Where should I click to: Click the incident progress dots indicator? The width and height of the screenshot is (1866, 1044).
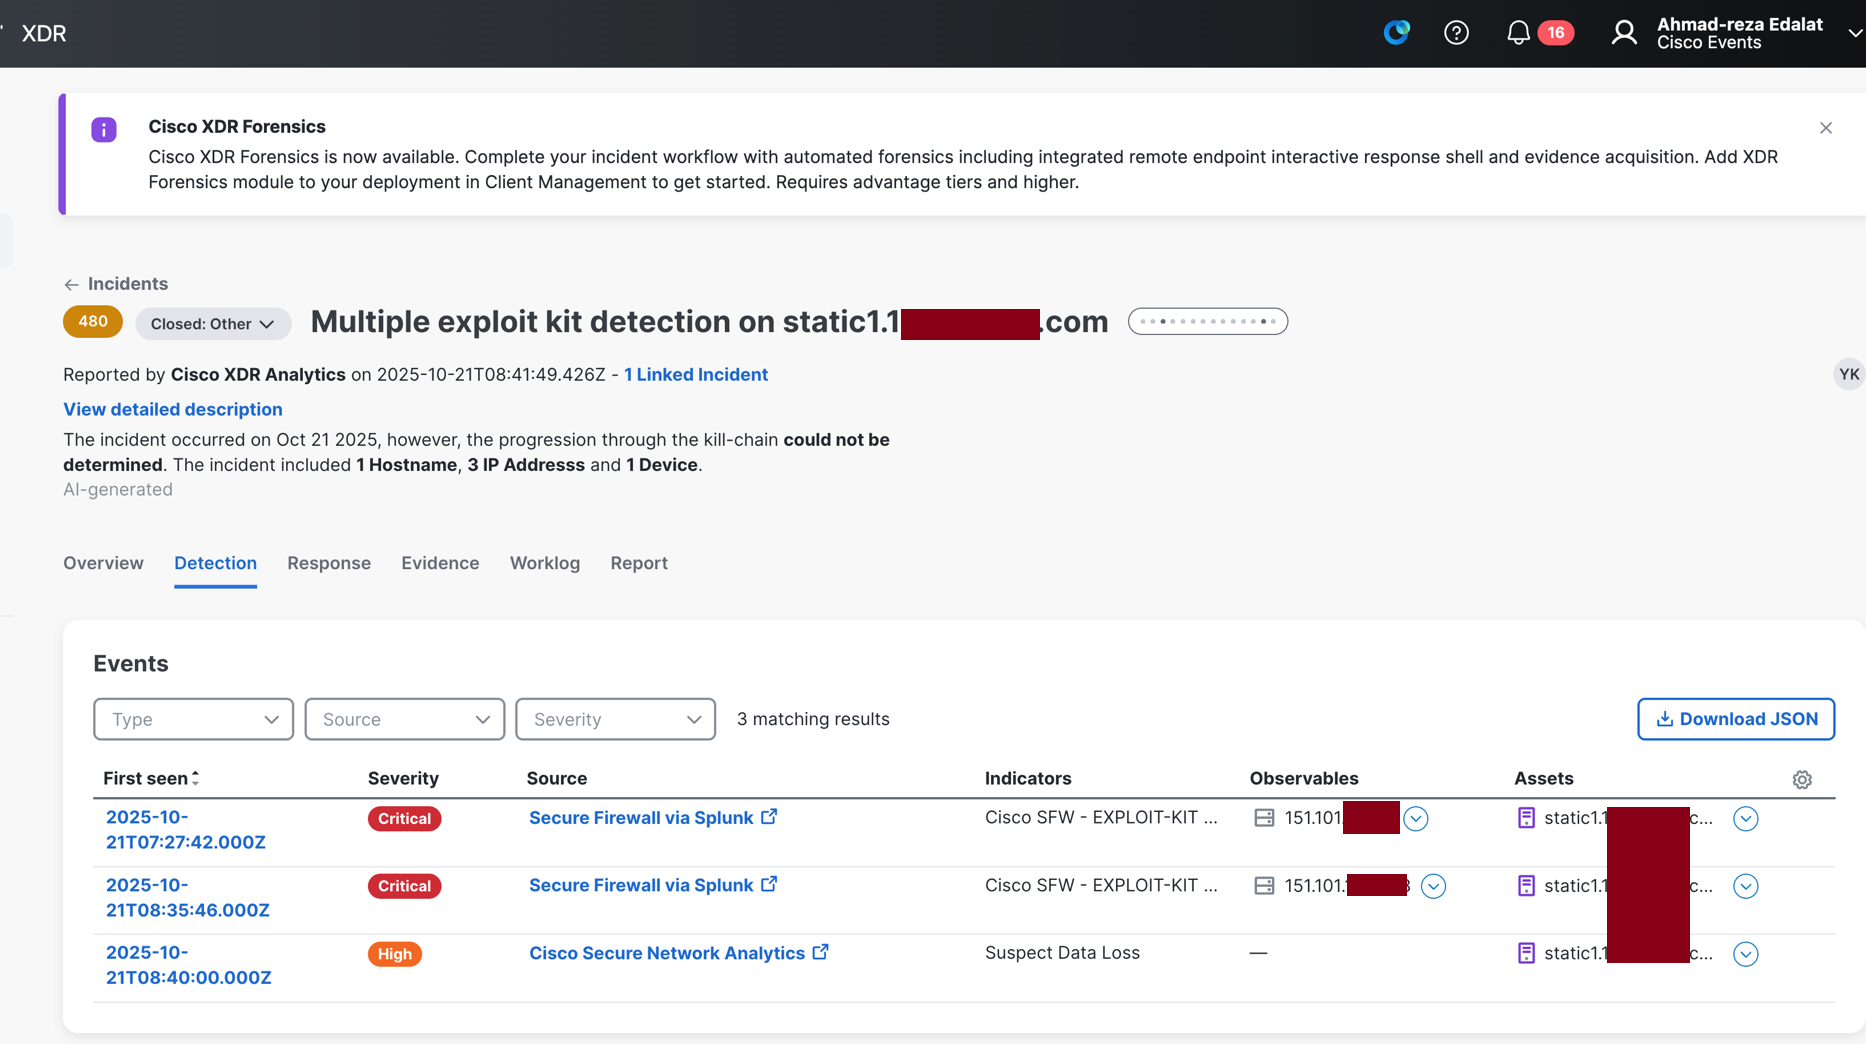pos(1207,321)
